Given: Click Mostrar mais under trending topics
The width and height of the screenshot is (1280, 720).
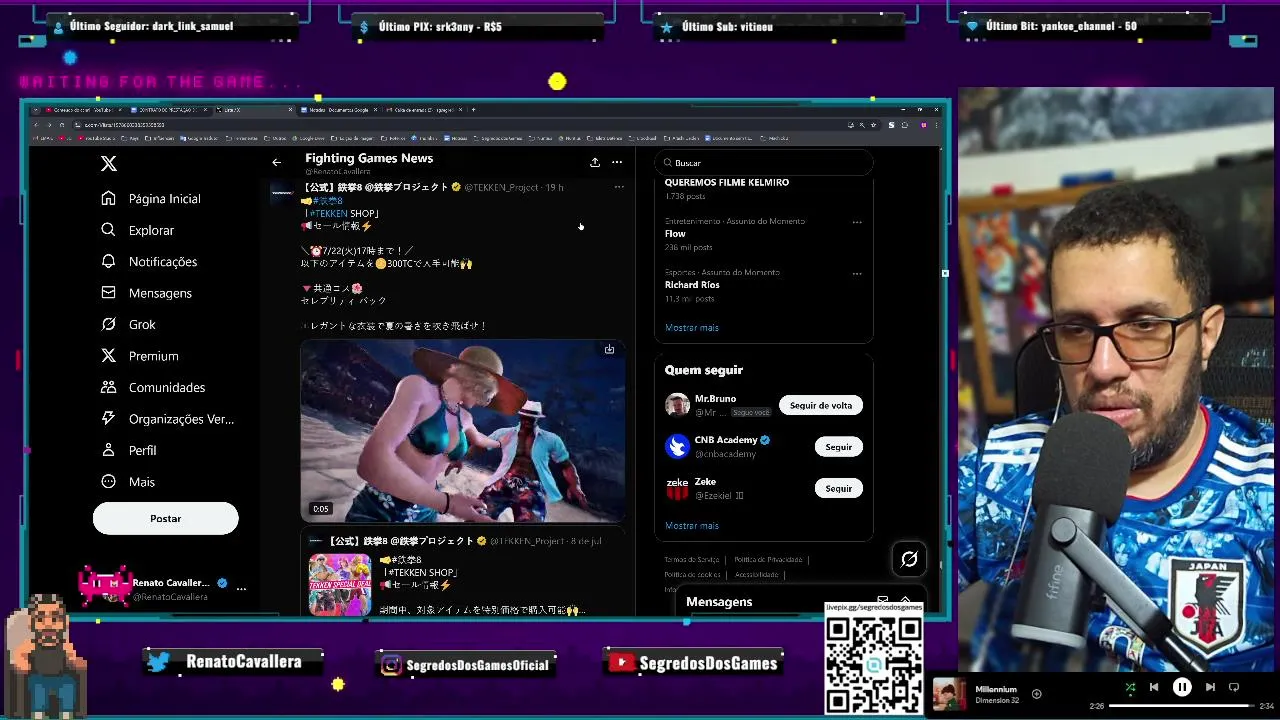Looking at the screenshot, I should [x=692, y=328].
